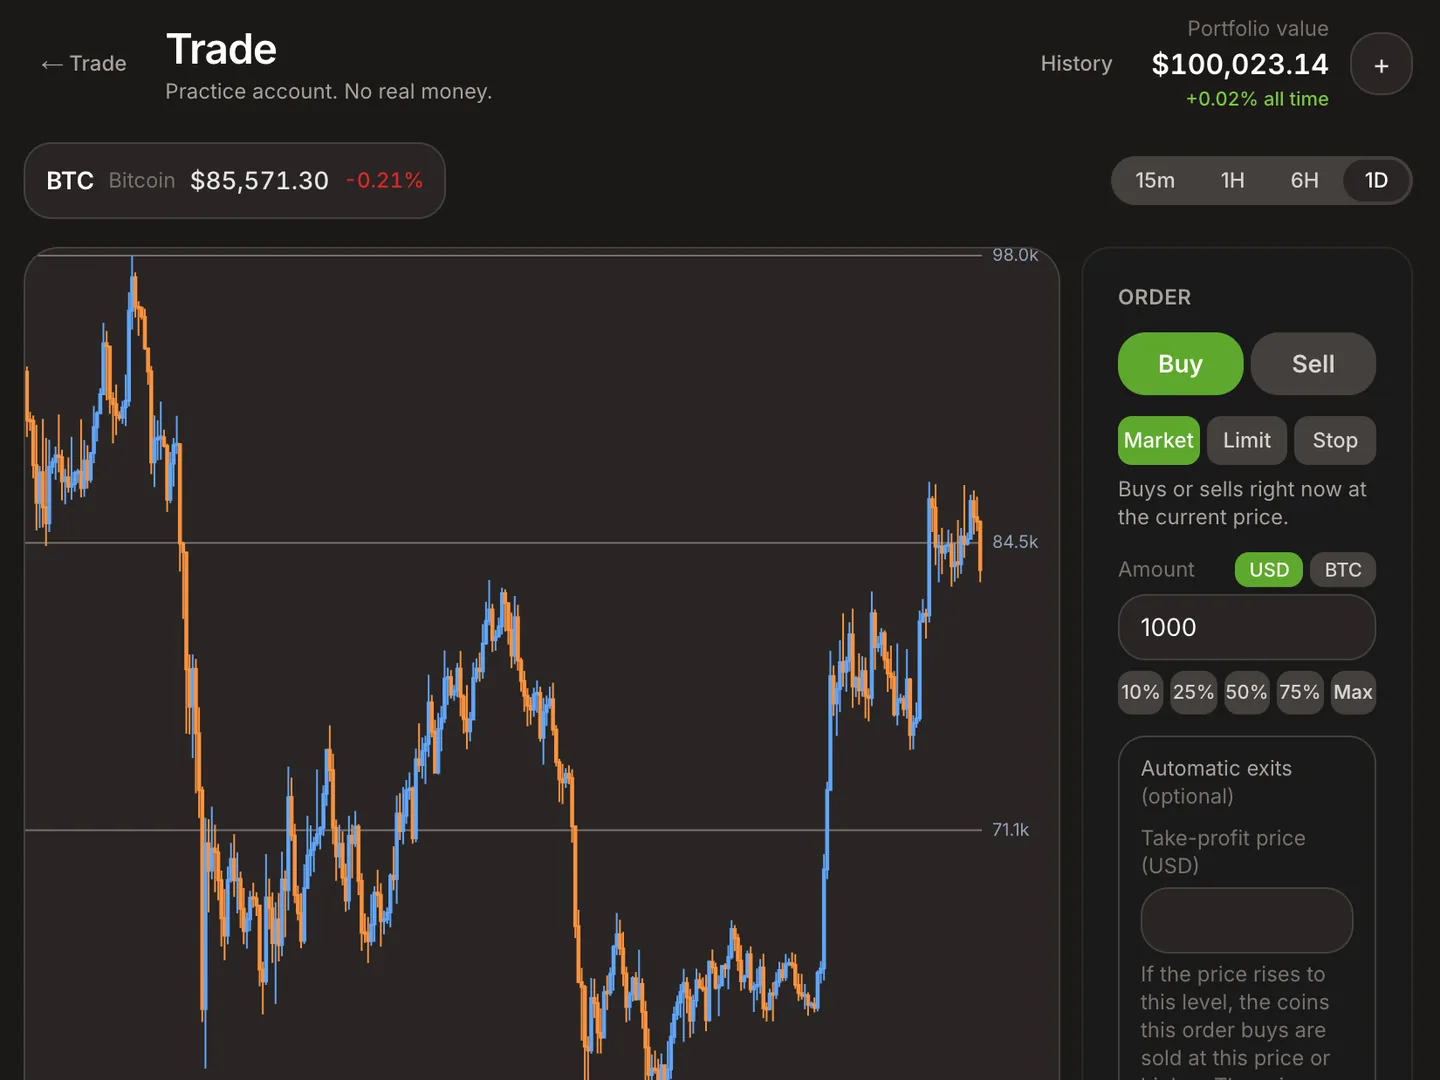
Task: Click the back arrow Trade link
Action: point(84,64)
